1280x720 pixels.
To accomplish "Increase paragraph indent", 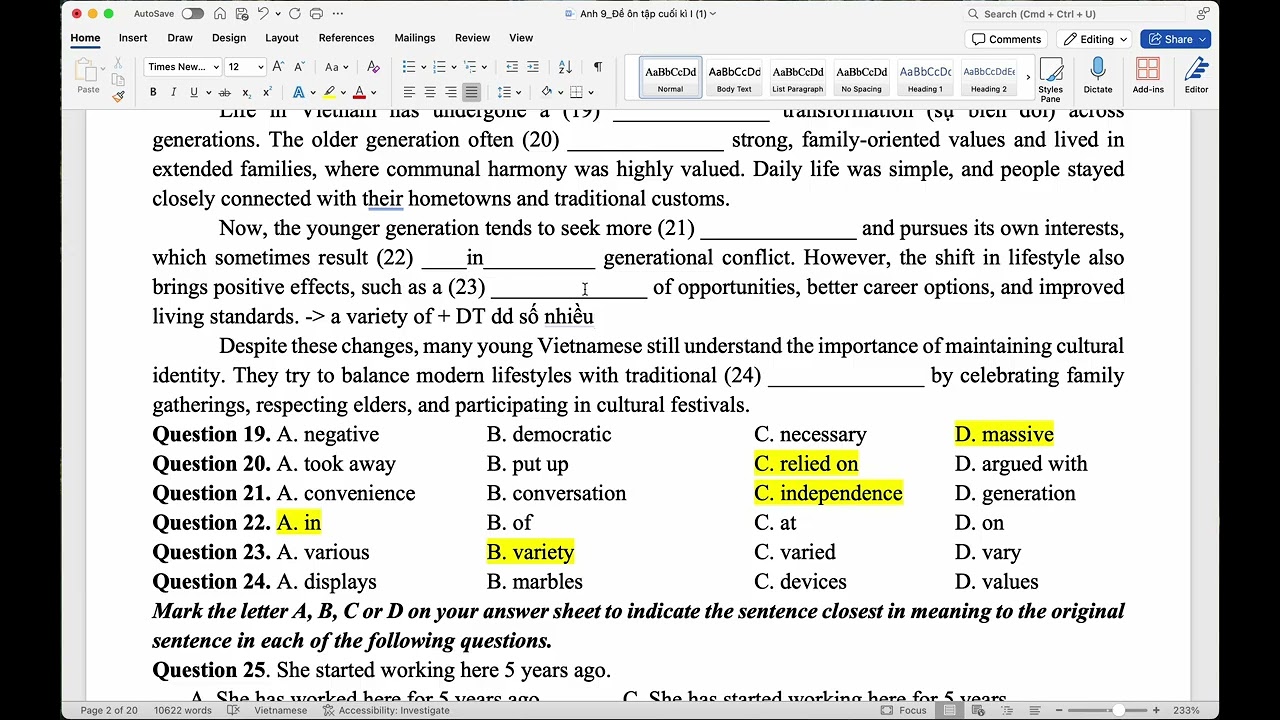I will pyautogui.click(x=533, y=67).
